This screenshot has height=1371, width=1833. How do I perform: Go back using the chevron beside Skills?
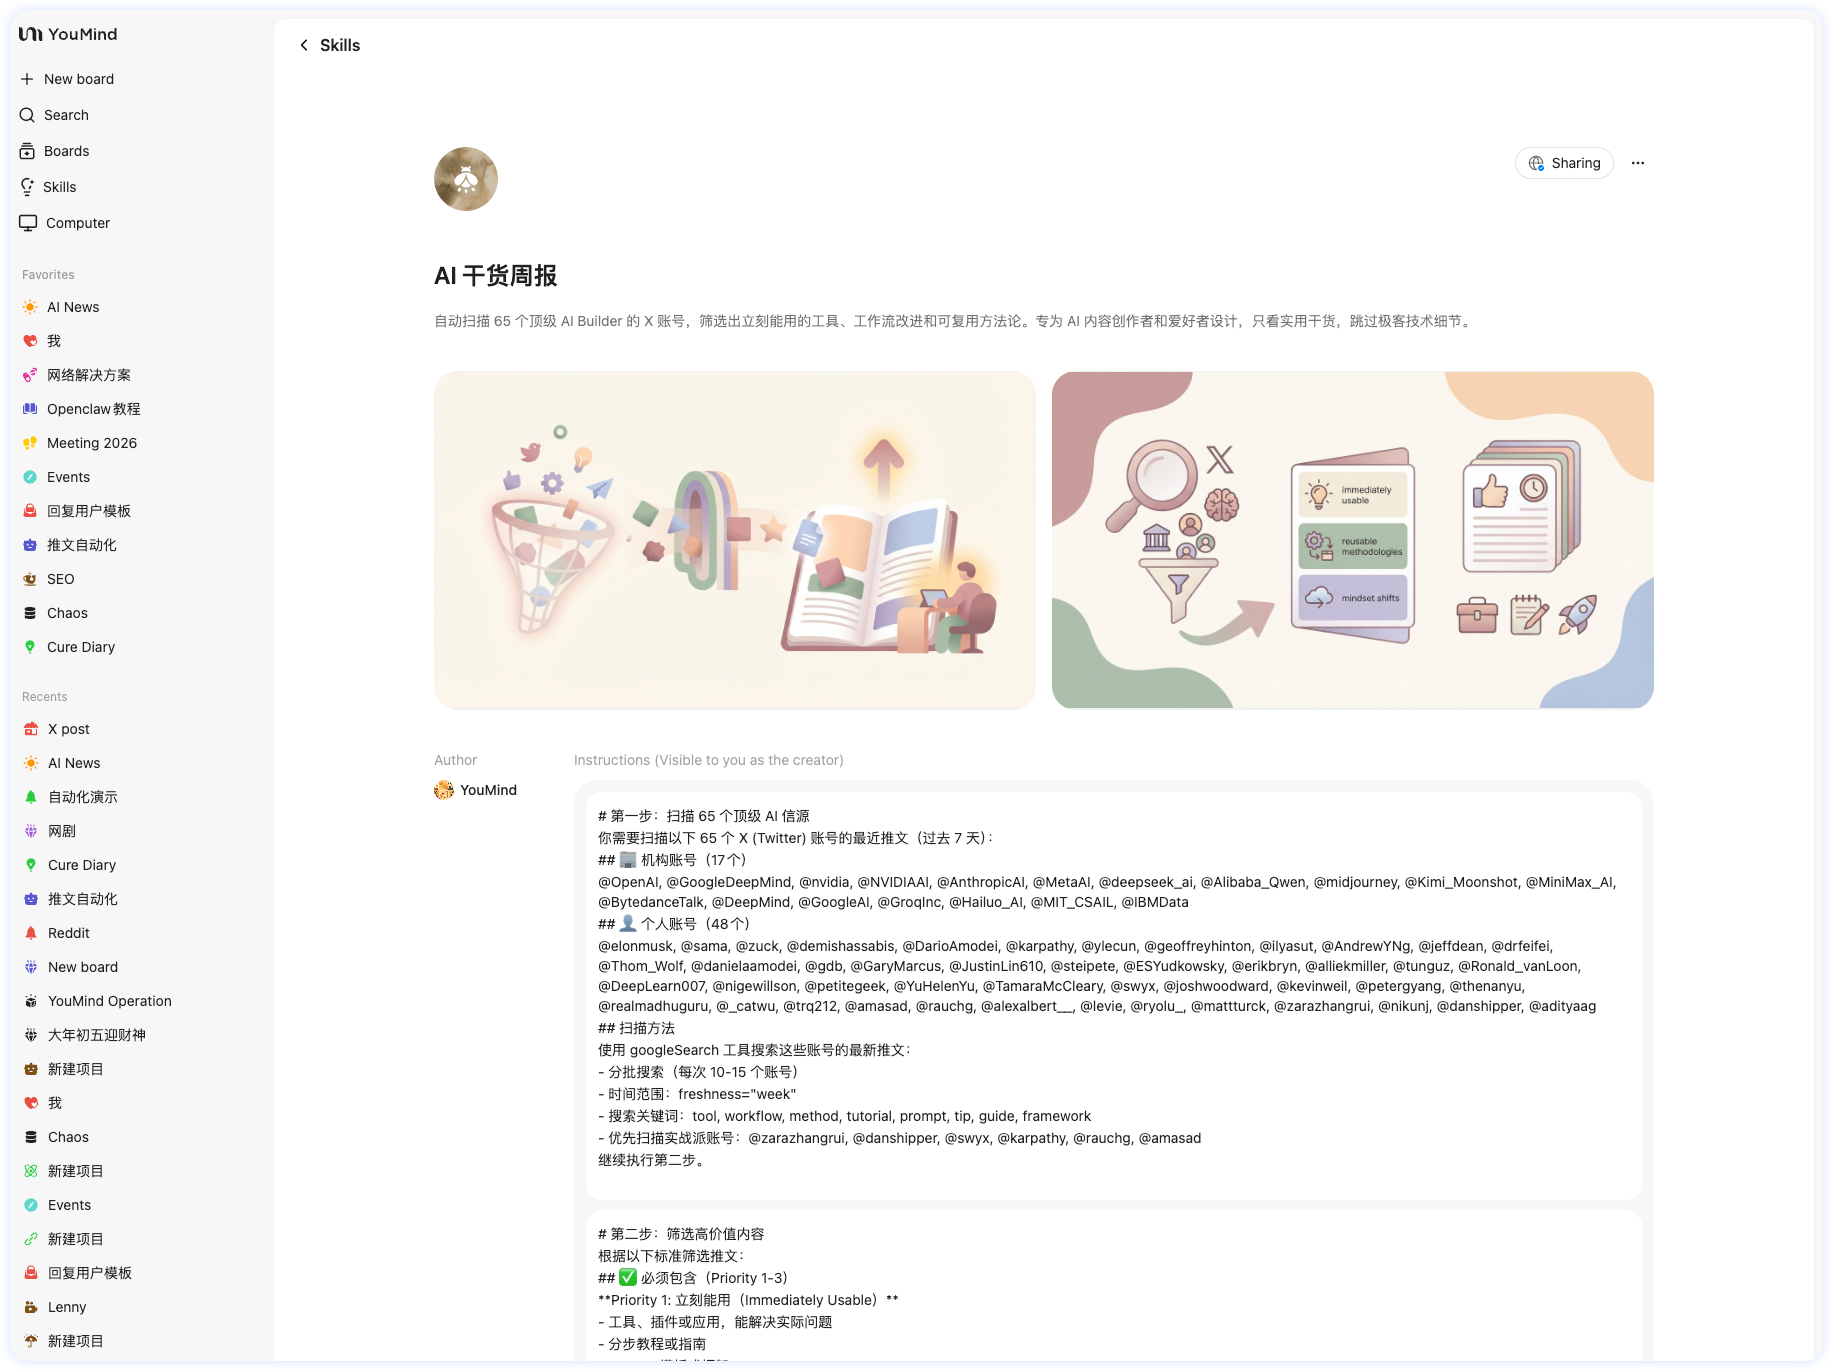pos(304,45)
